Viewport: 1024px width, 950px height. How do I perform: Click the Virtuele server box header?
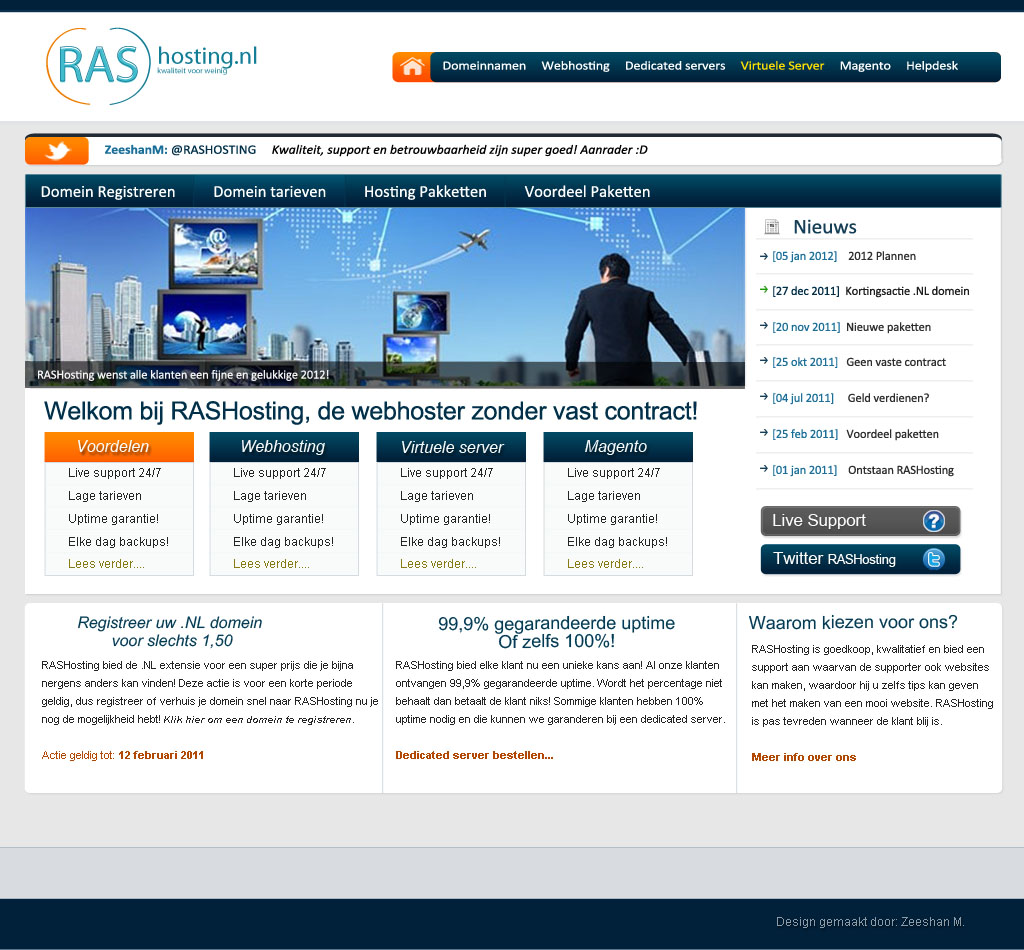coord(451,447)
